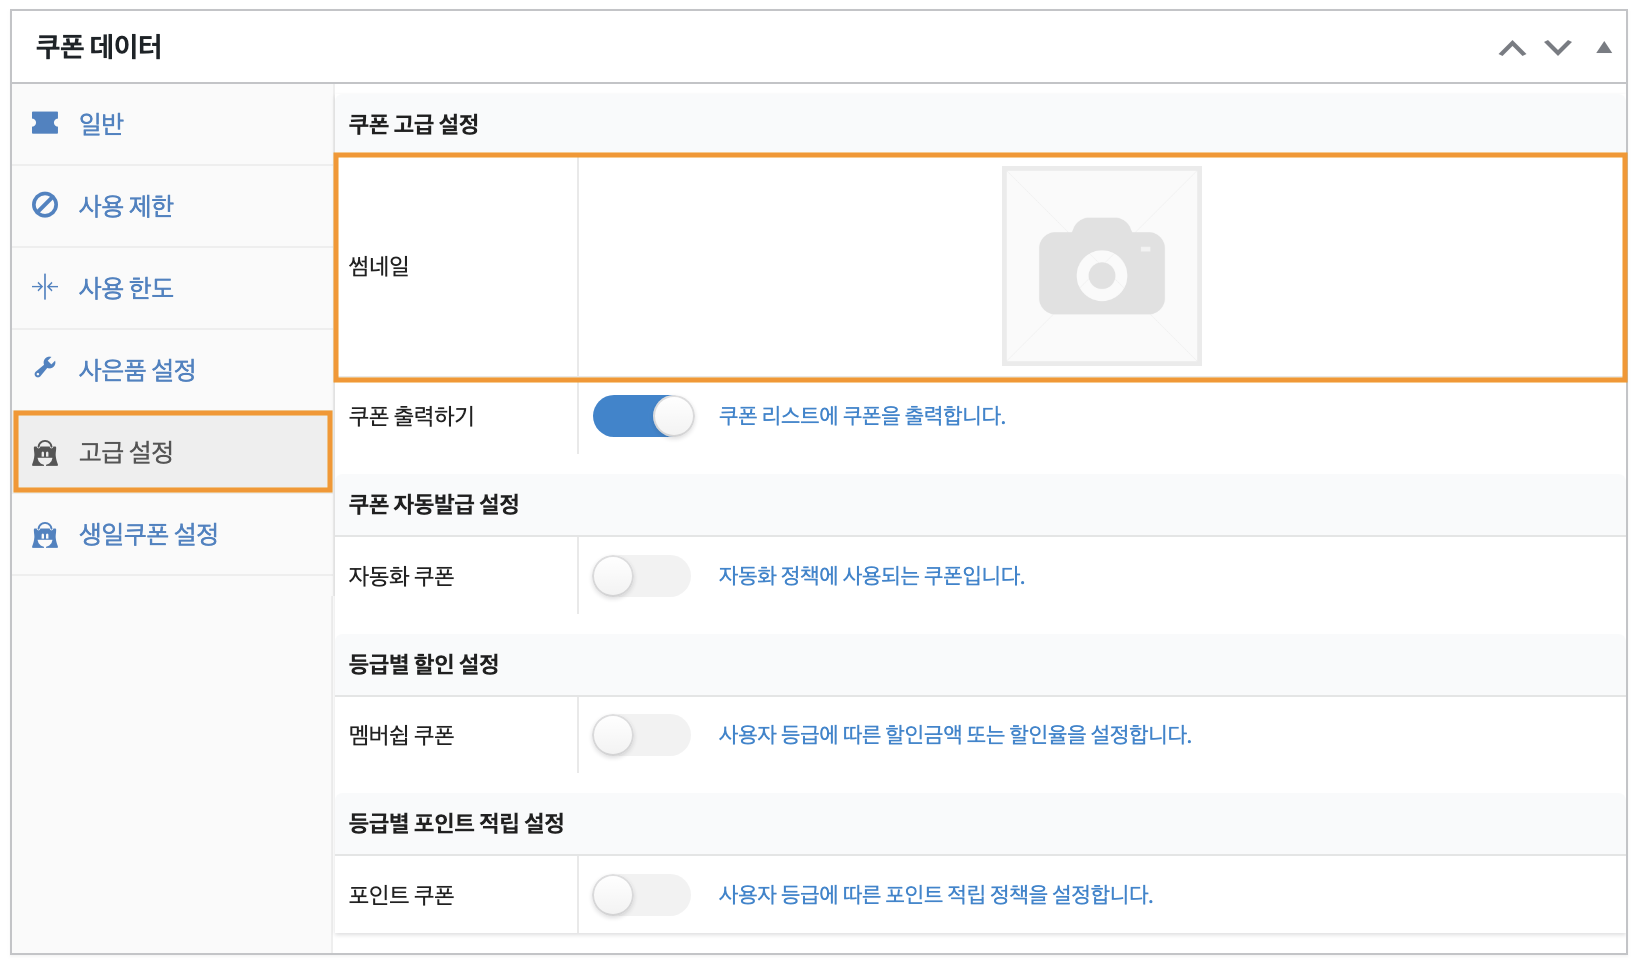This screenshot has width=1642, height=972.
Task: Enable the 자동화 쿠폰 toggle
Action: tap(642, 576)
